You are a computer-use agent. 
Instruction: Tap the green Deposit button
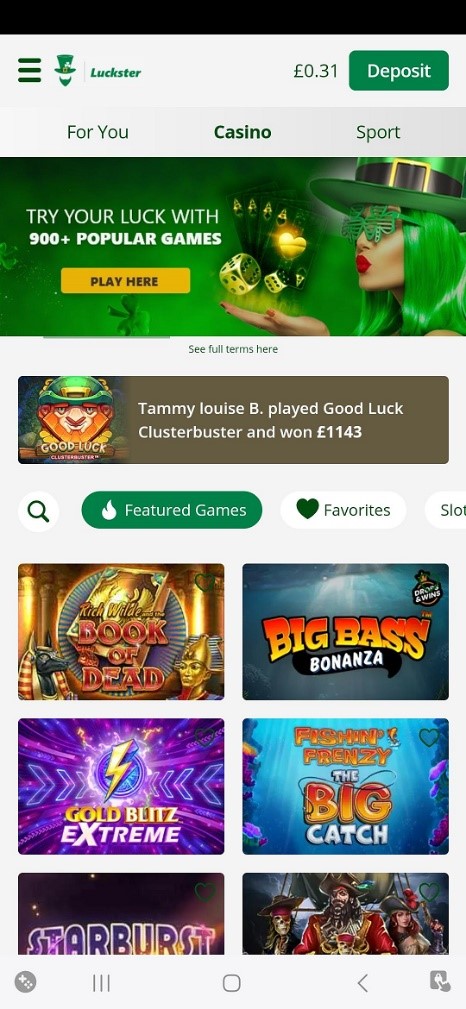[x=398, y=70]
